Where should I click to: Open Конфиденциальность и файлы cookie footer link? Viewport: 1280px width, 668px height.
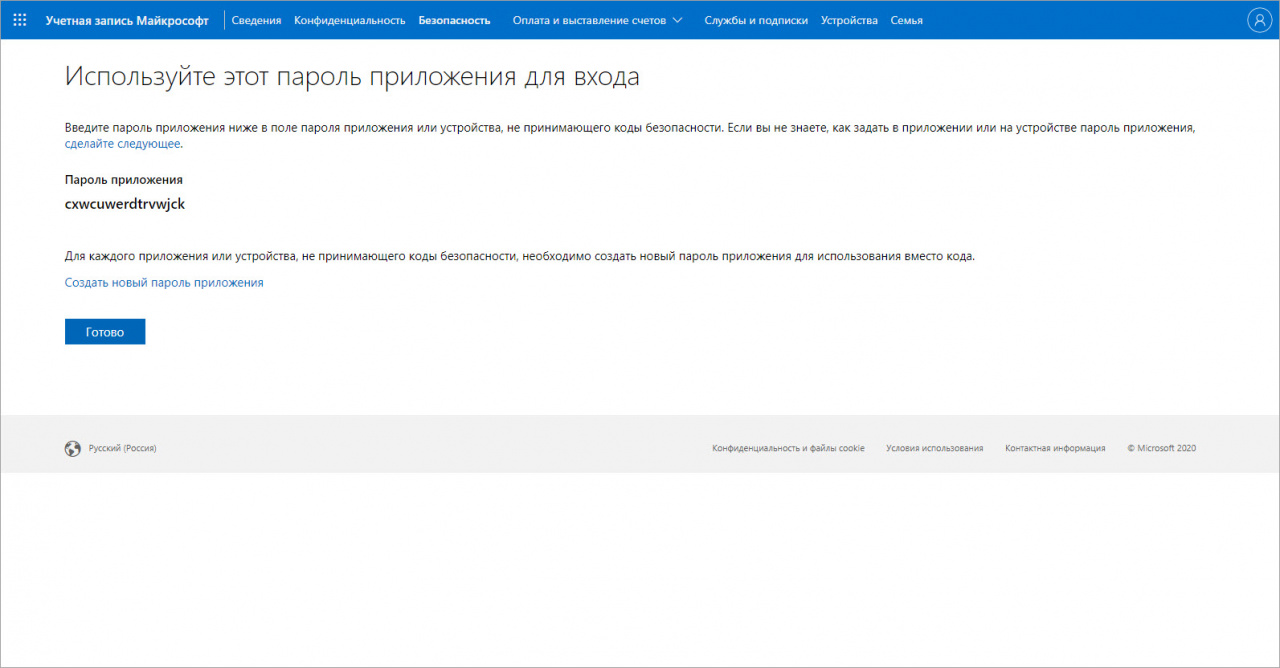tap(788, 449)
